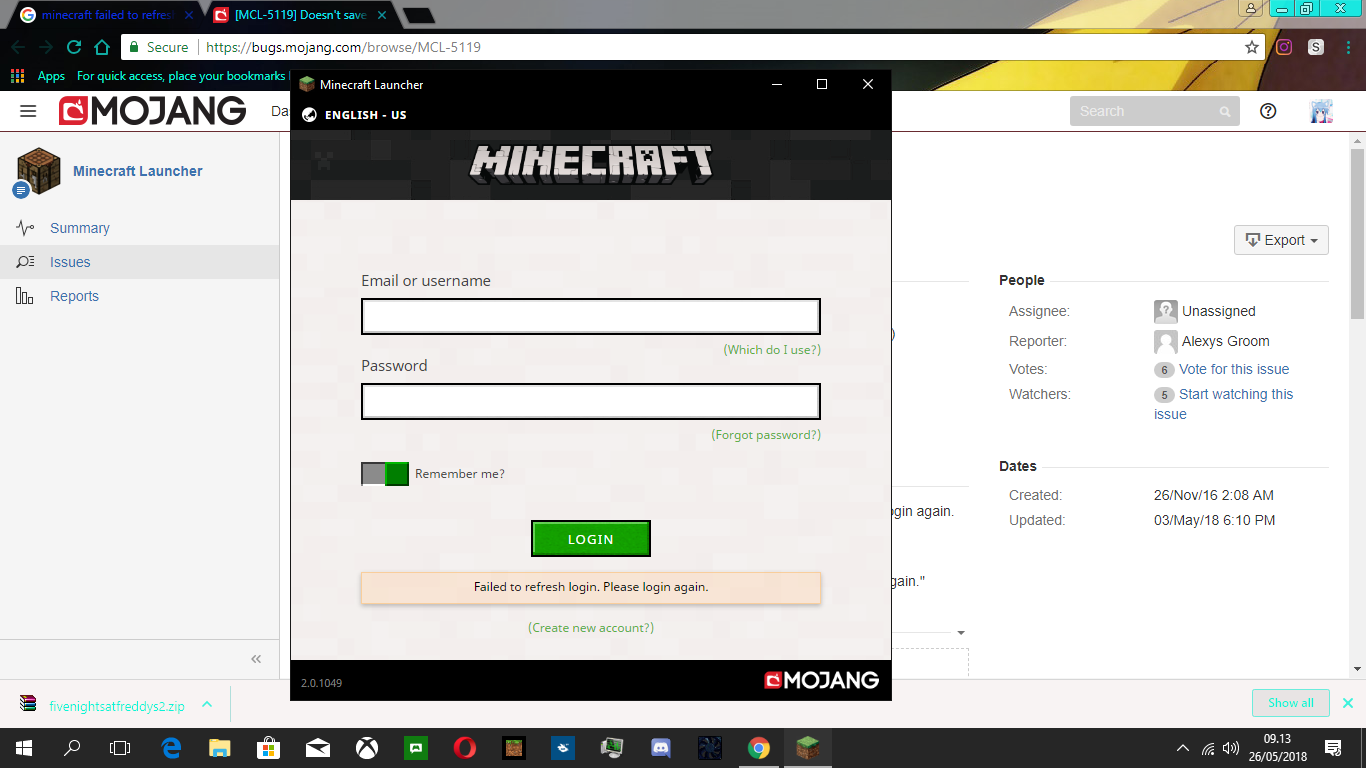Open the Action Center notifications

pyautogui.click(x=1333, y=748)
